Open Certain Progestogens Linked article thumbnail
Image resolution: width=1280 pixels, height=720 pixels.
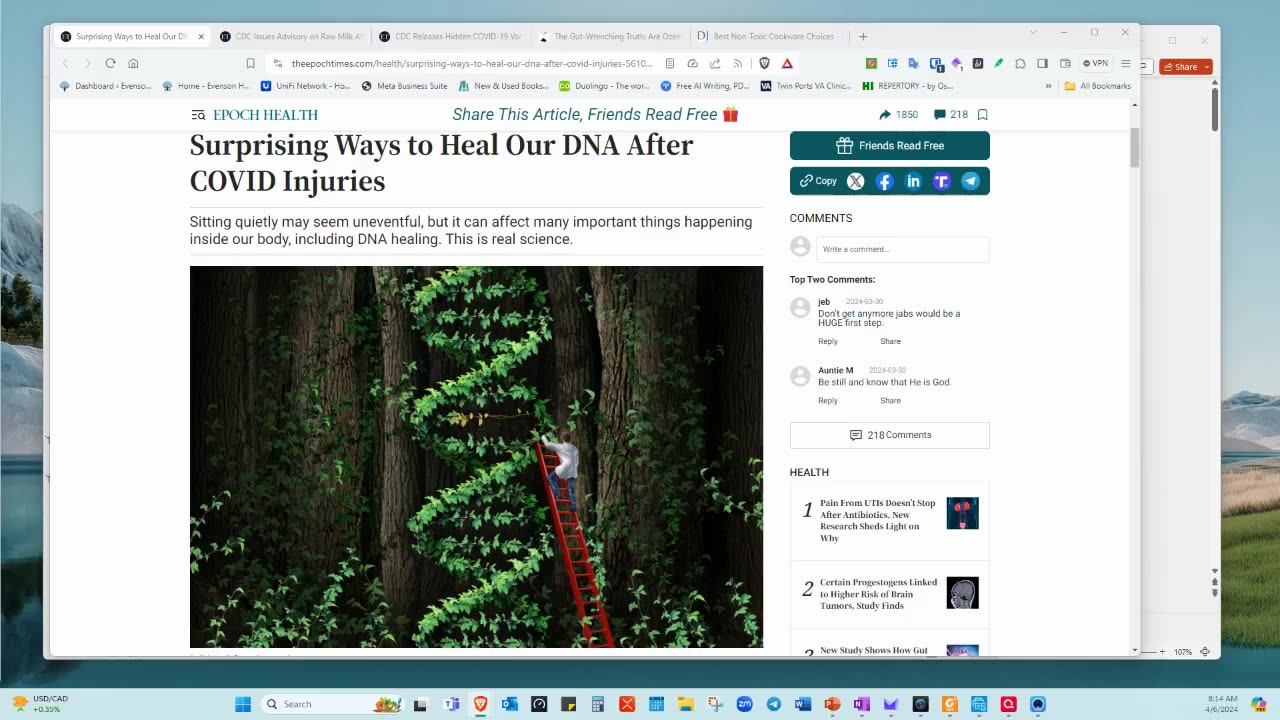[x=963, y=593]
